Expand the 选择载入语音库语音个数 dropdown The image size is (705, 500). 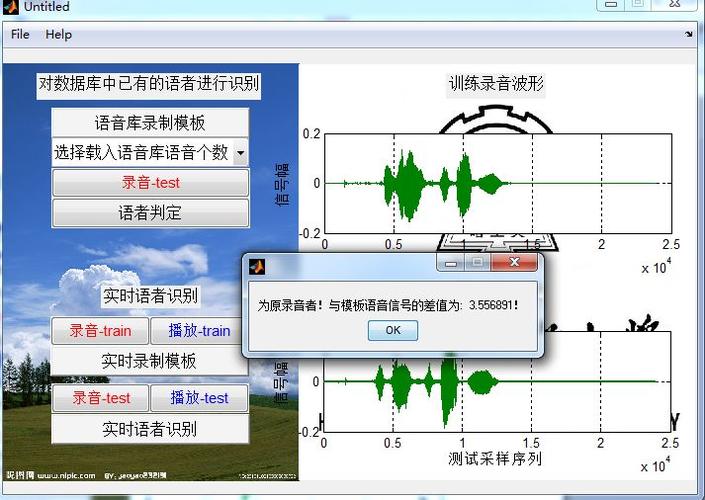[241, 153]
